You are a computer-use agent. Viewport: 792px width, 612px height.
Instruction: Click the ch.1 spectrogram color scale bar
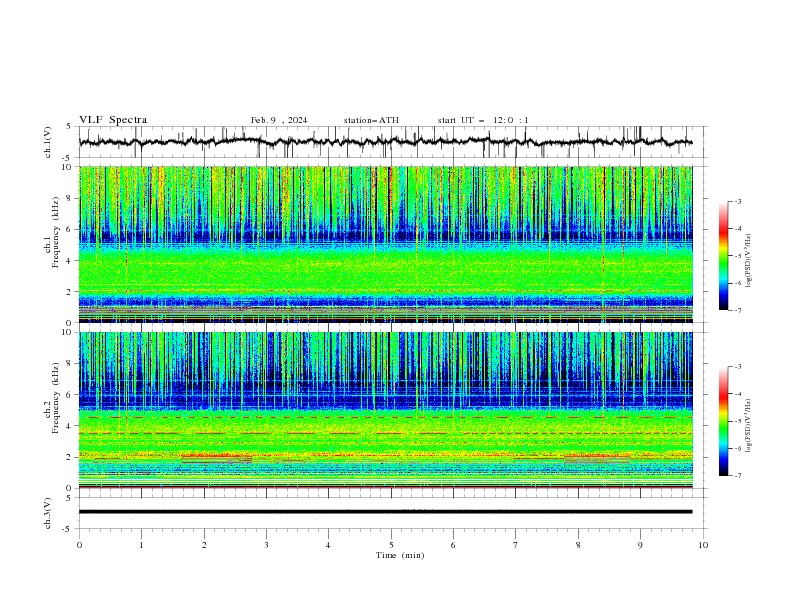point(723,256)
